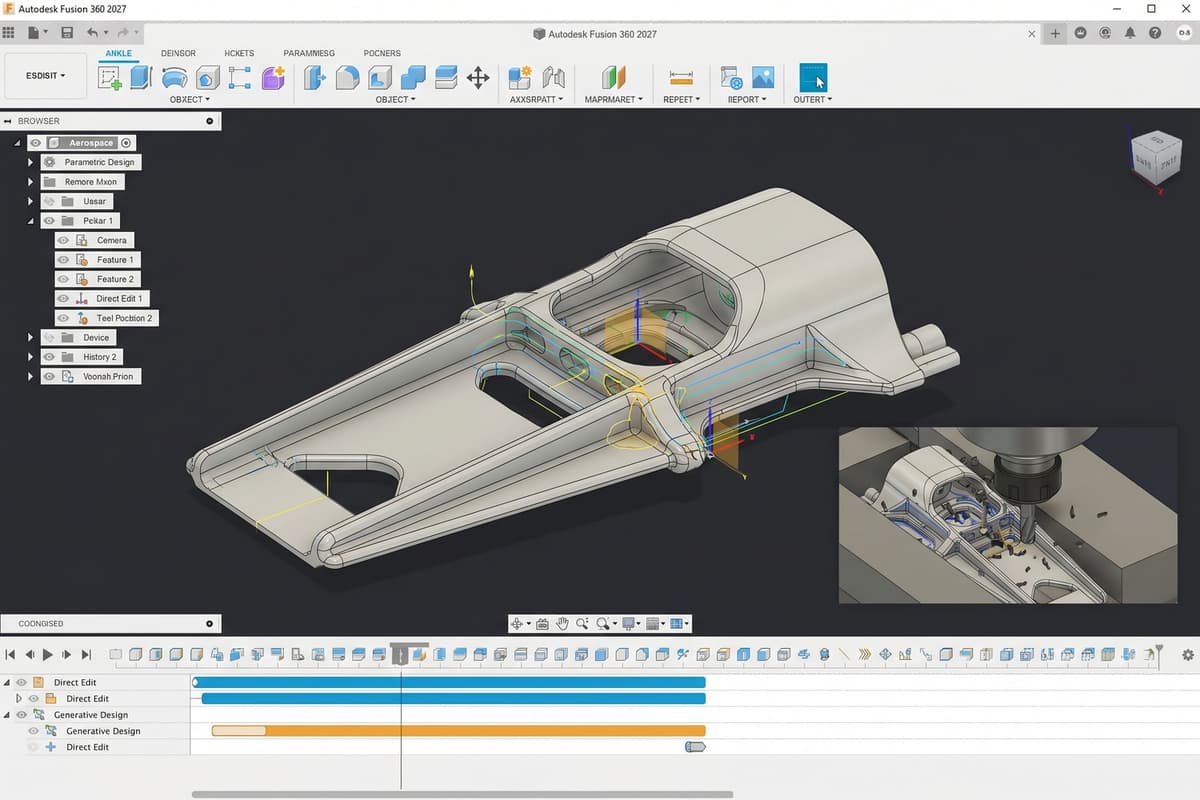Expand the Remore Mxon folder
Viewport: 1200px width, 800px height.
[x=31, y=182]
